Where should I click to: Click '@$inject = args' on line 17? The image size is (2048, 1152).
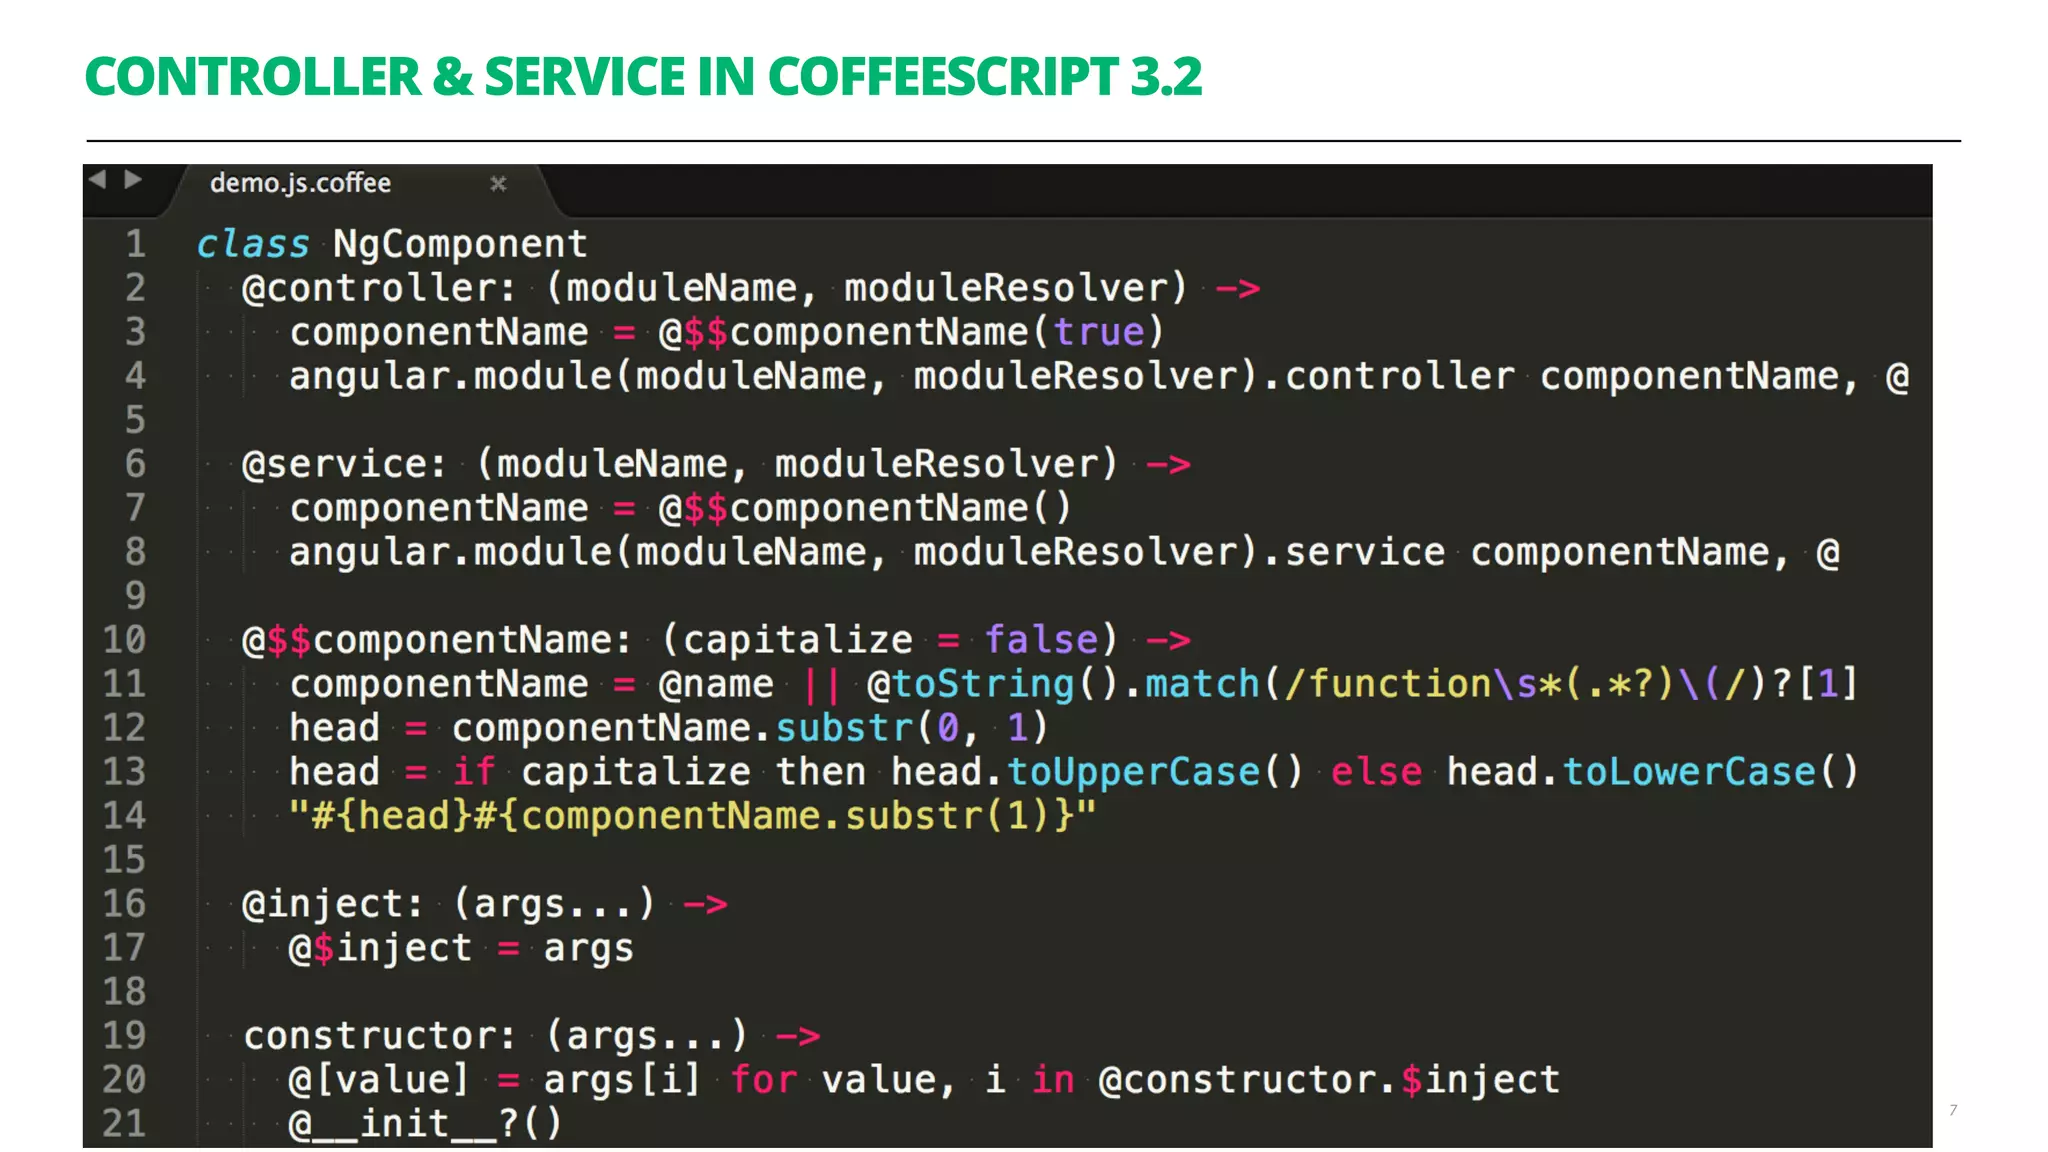pos(461,948)
